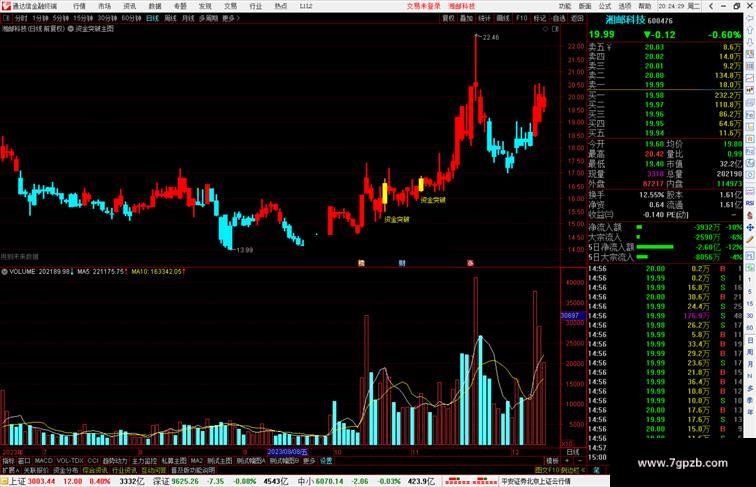756x487 pixels.
Task: Switch to the 15分钟 period
Action: 83,18
